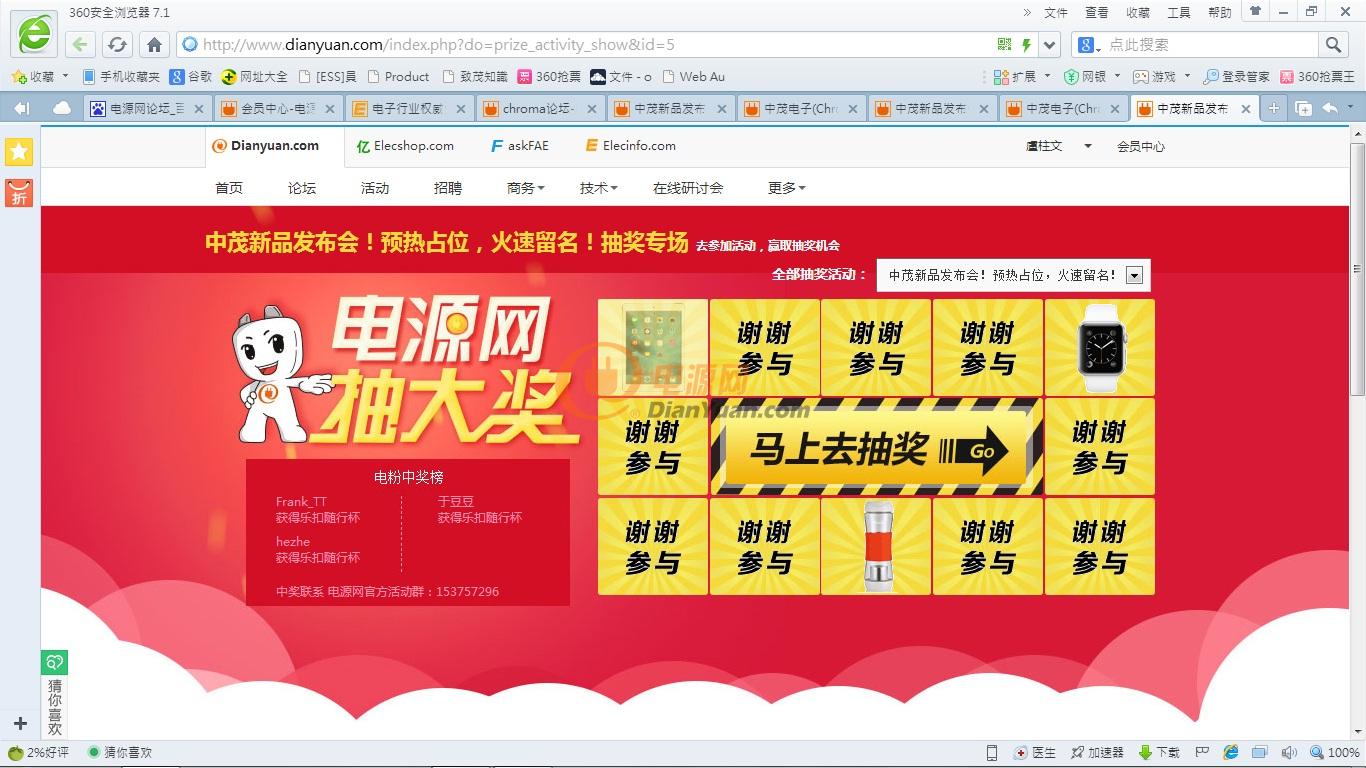1366x768 pixels.
Task: Click the restore closed tab undo icon
Action: pos(1330,108)
